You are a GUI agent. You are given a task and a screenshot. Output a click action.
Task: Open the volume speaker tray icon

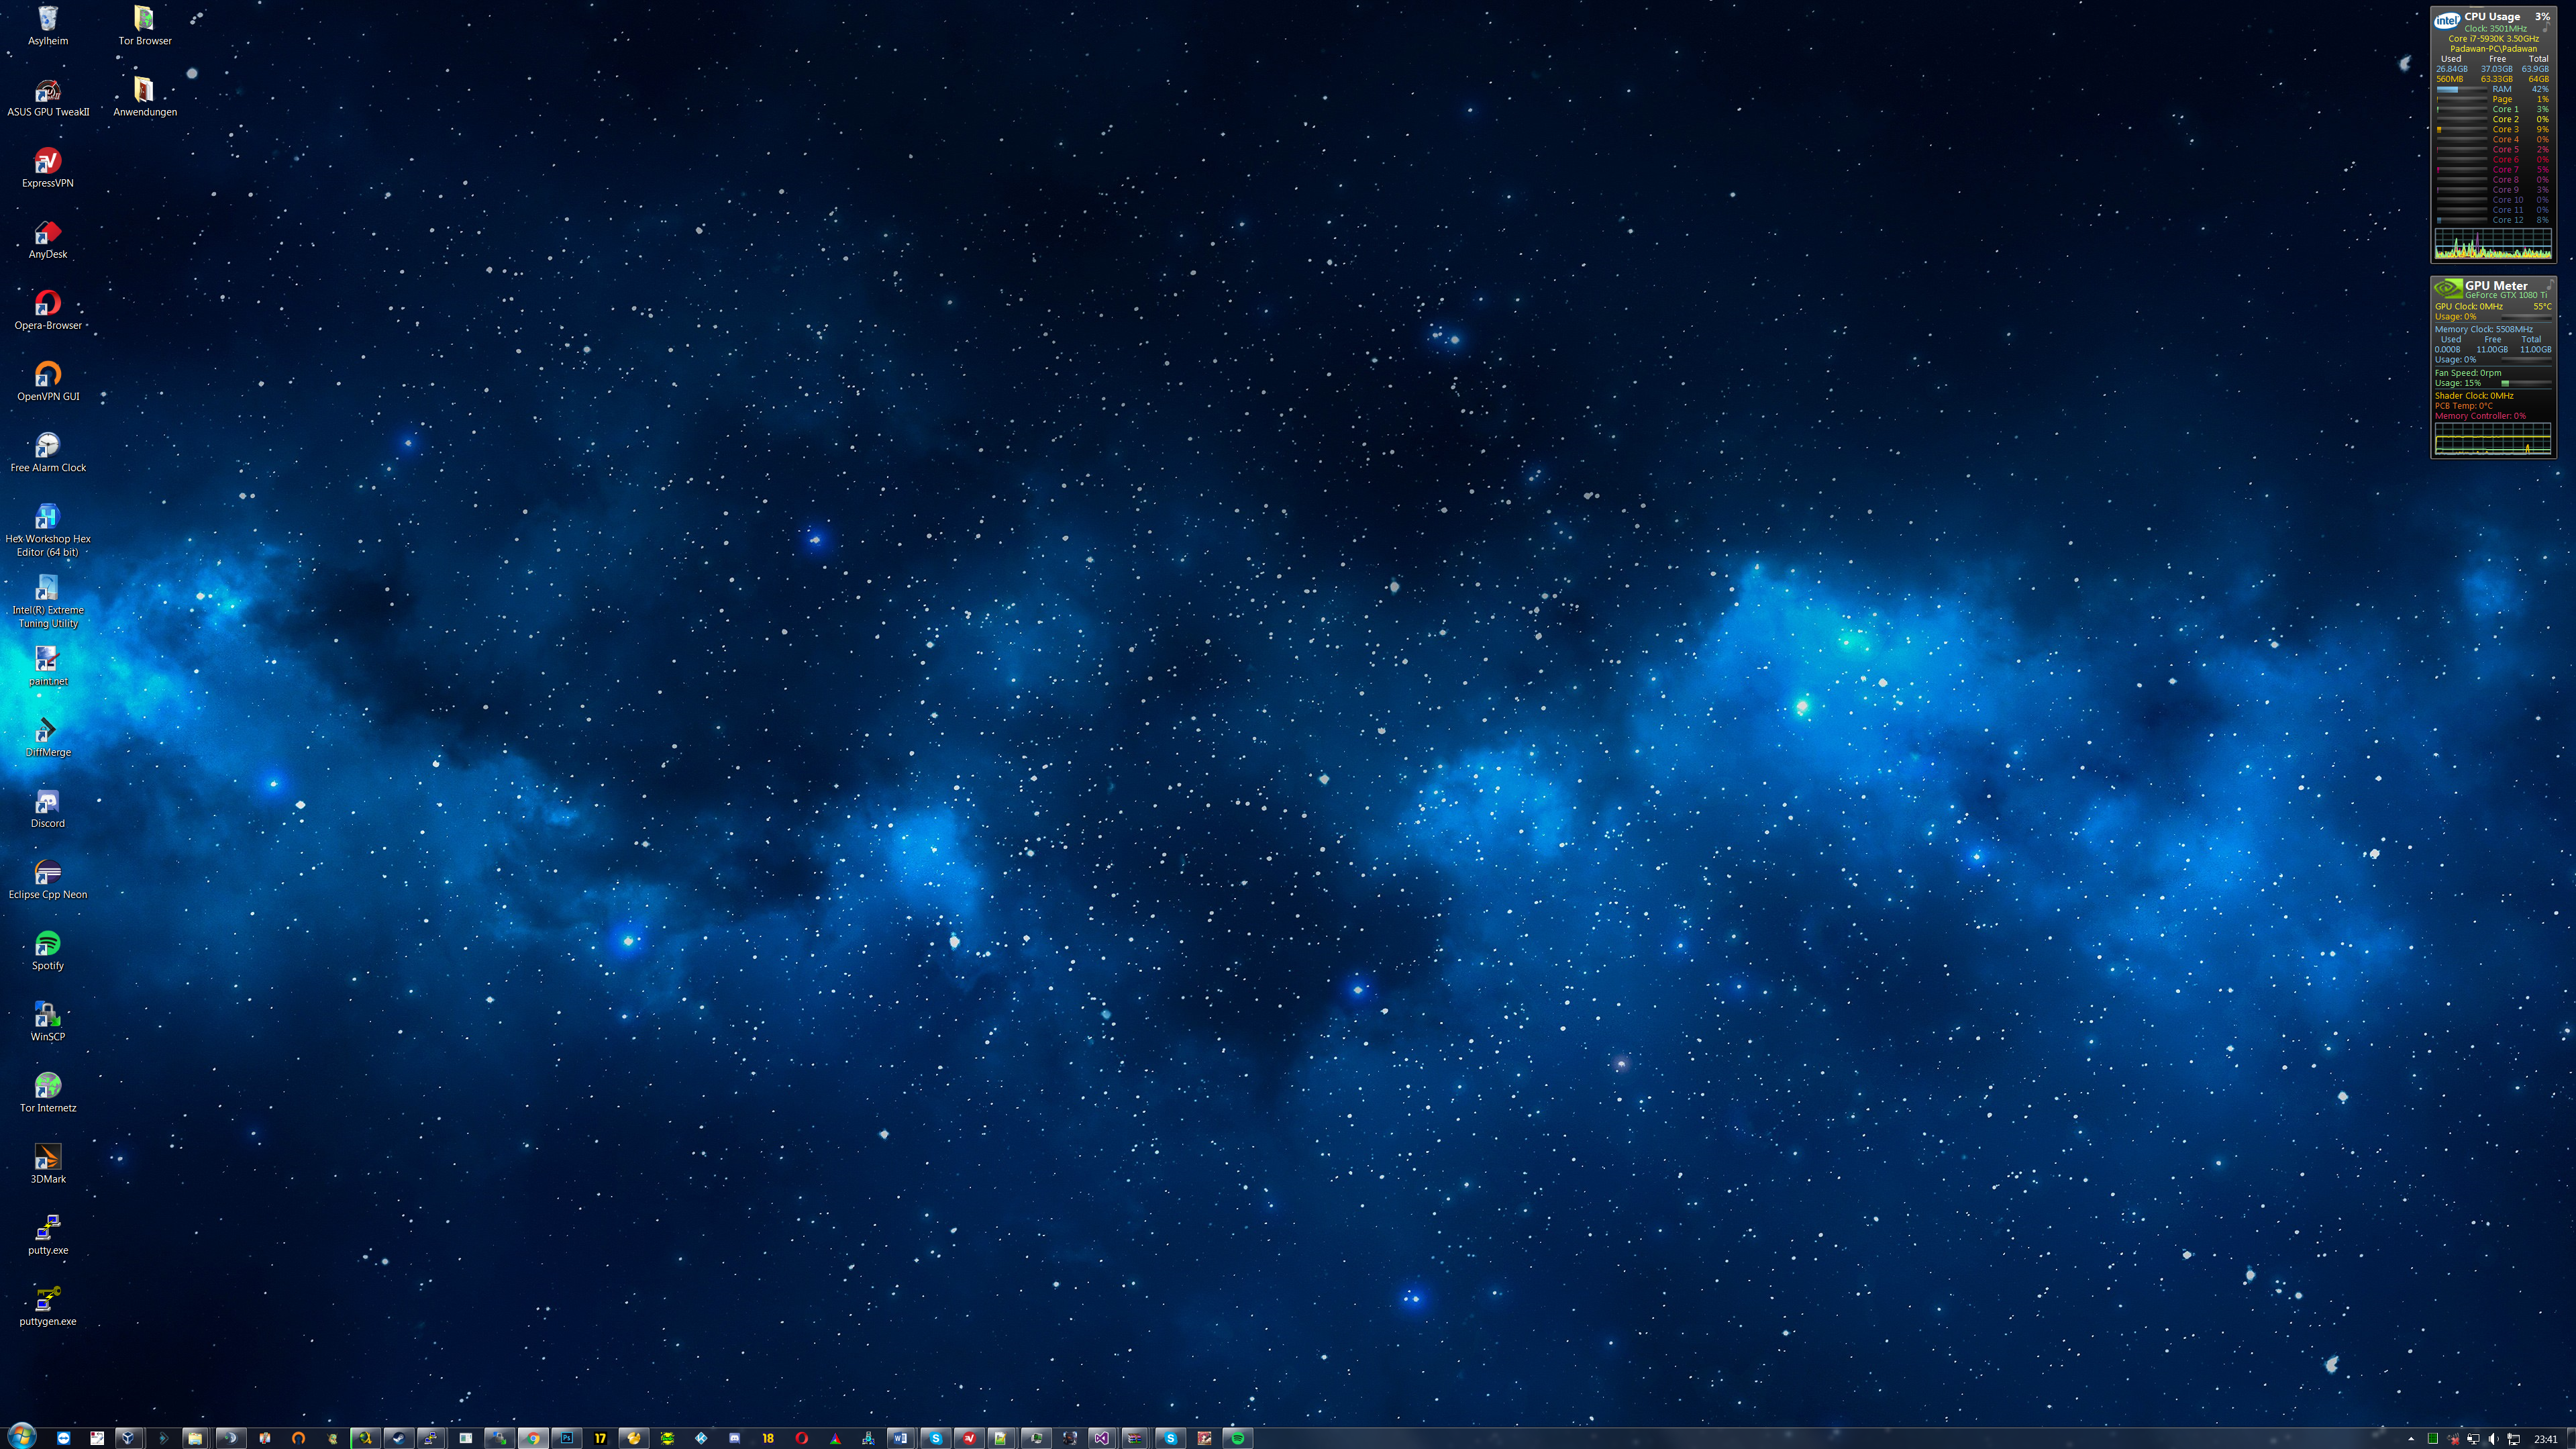click(2494, 1439)
